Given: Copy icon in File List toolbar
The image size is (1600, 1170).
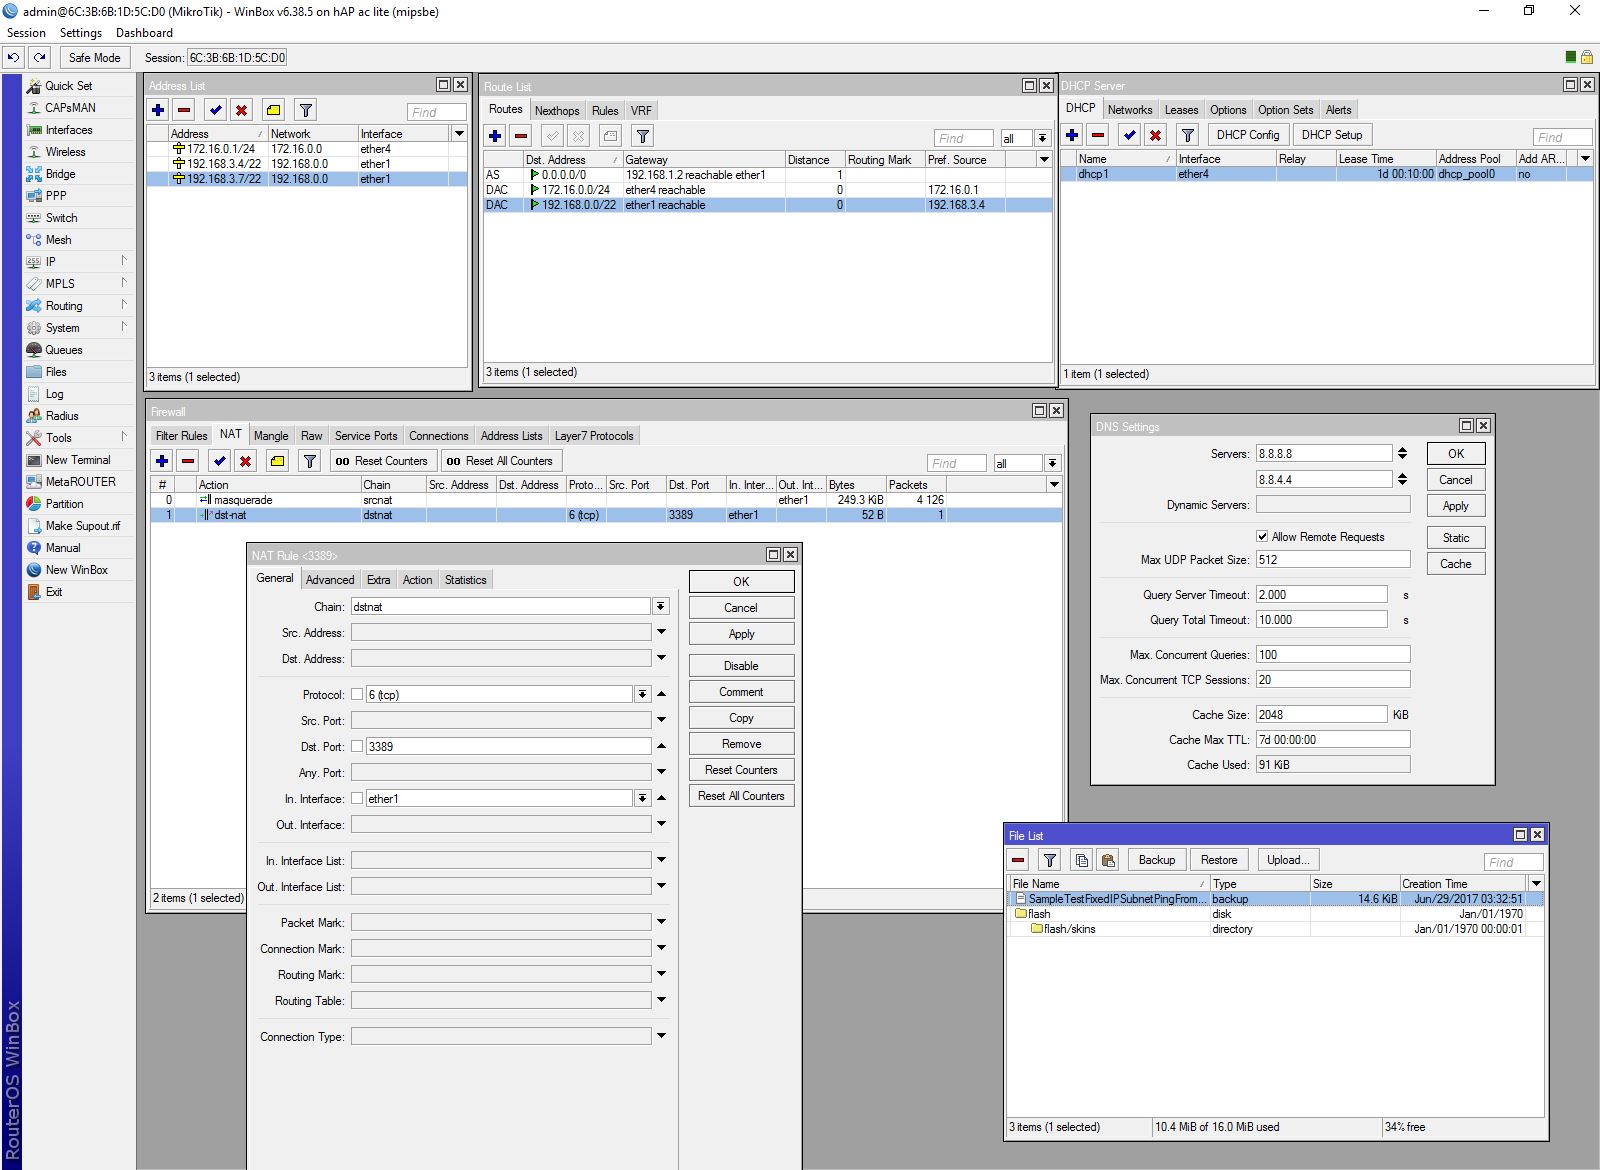Looking at the screenshot, I should click(x=1081, y=860).
